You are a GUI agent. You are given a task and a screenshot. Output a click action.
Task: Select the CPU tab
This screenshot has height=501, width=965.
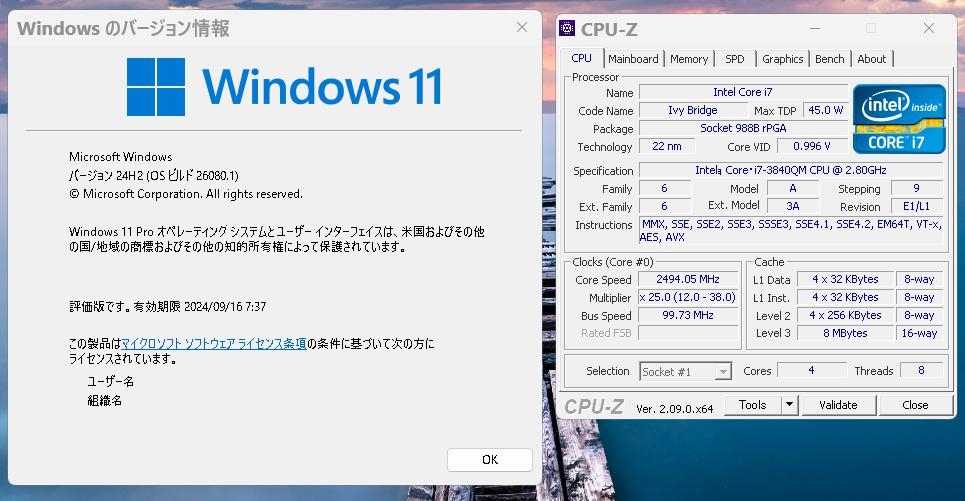point(581,58)
